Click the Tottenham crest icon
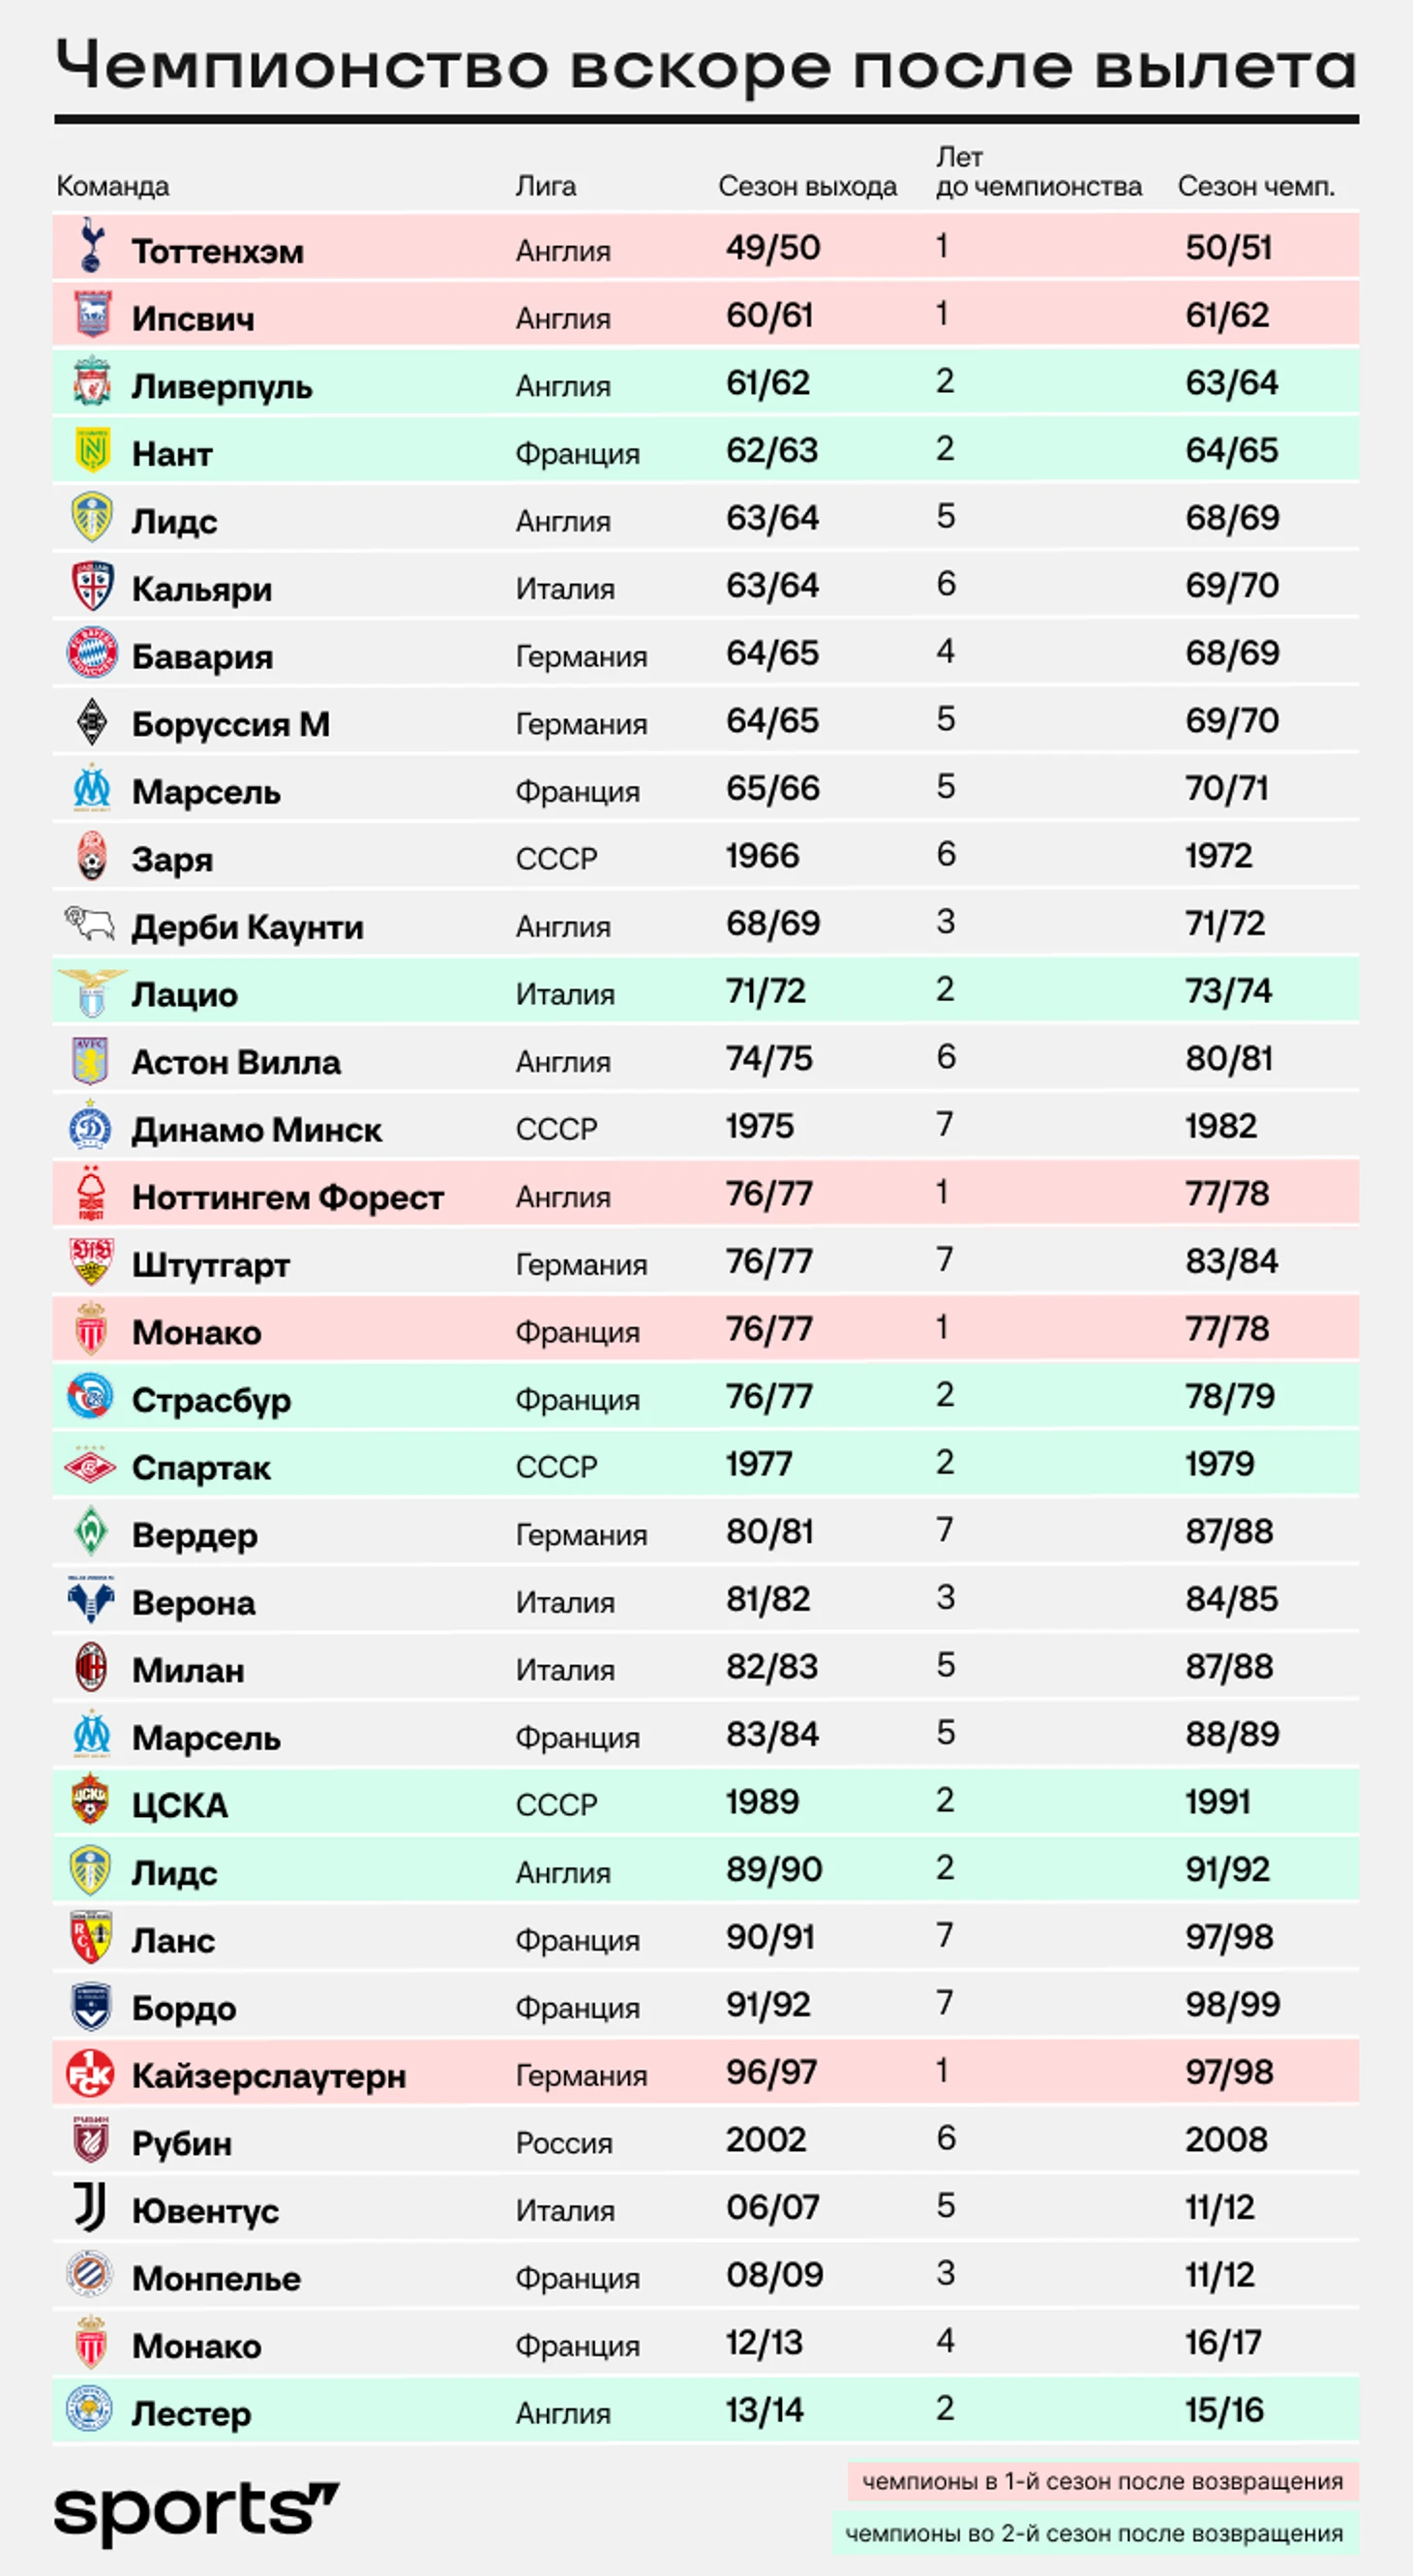 pos(91,245)
